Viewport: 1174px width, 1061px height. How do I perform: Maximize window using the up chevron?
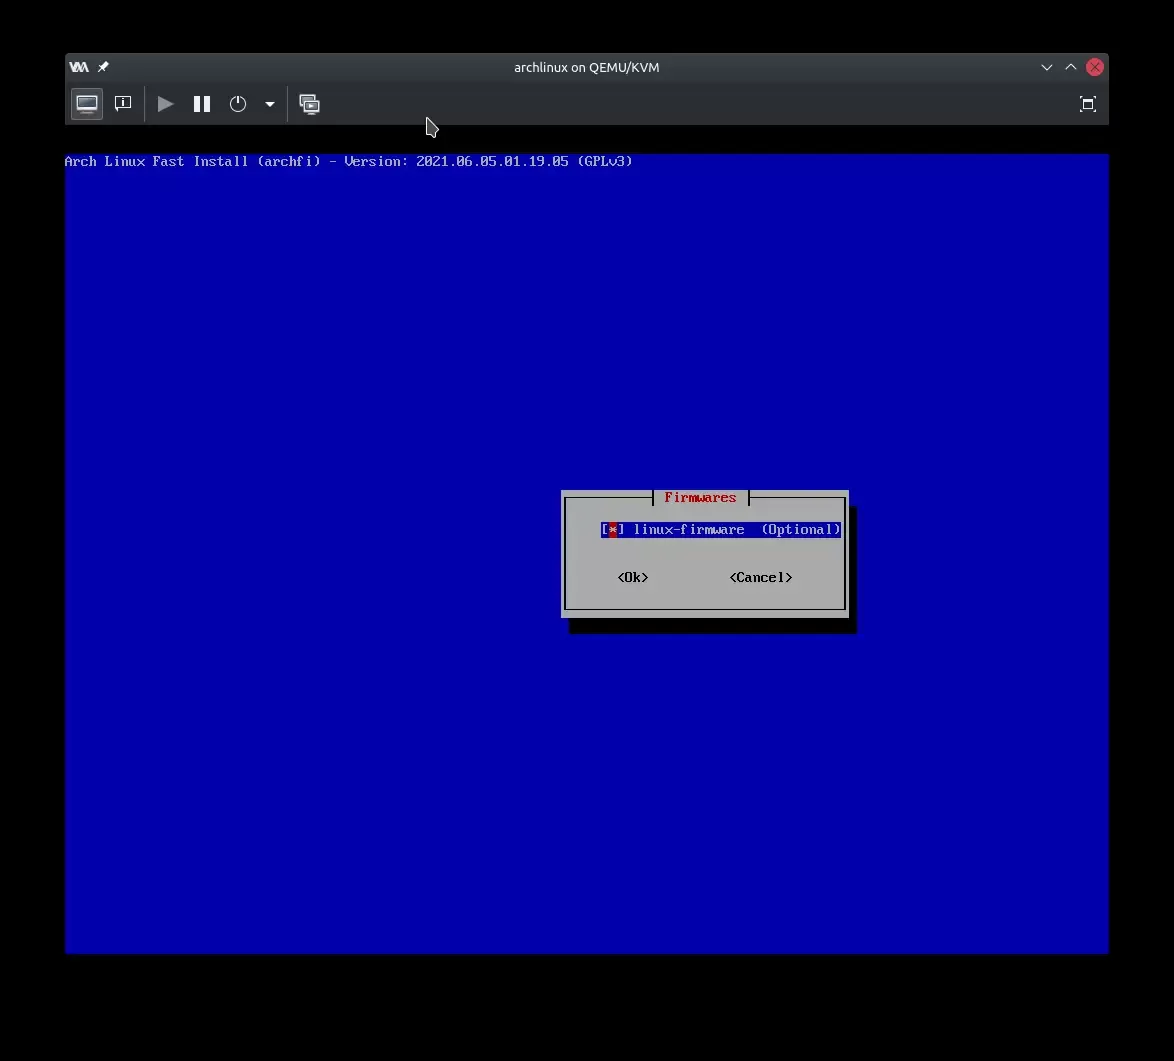point(1070,67)
